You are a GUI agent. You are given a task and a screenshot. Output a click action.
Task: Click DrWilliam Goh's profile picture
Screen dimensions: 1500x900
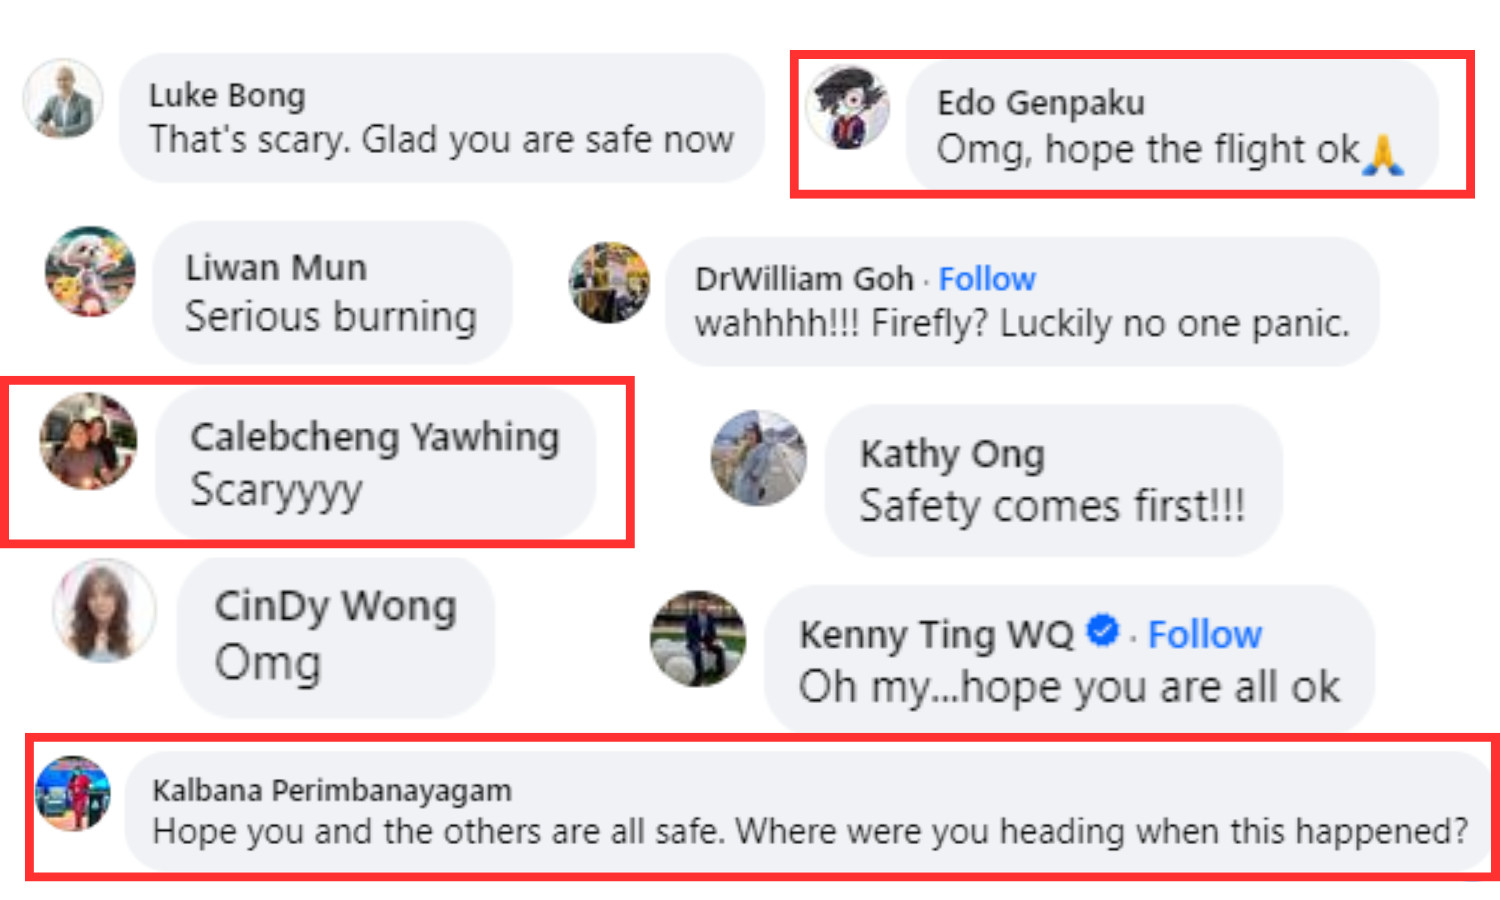pos(609,282)
